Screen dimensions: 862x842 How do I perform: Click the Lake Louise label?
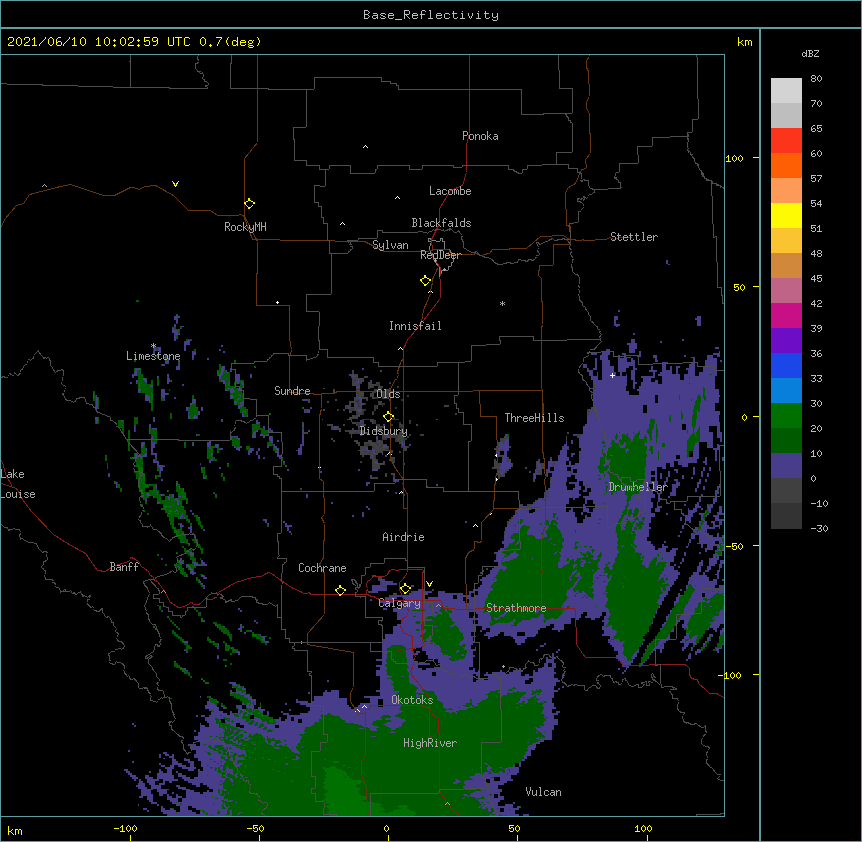point(18,484)
